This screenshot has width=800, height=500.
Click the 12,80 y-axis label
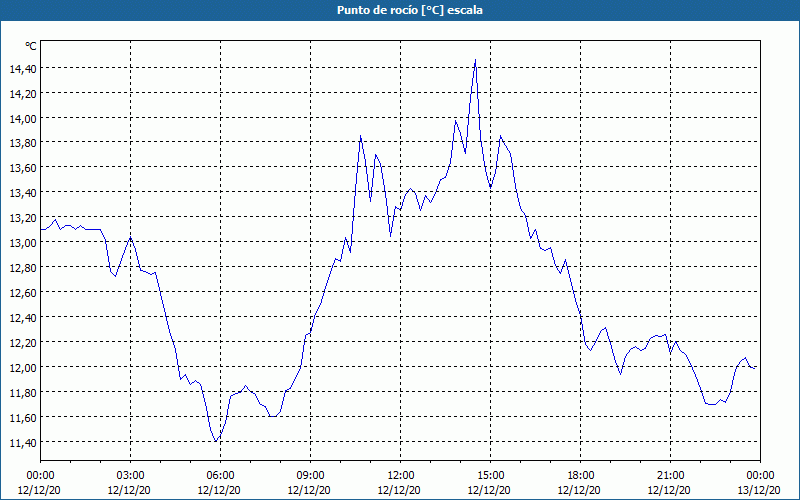coord(23,268)
